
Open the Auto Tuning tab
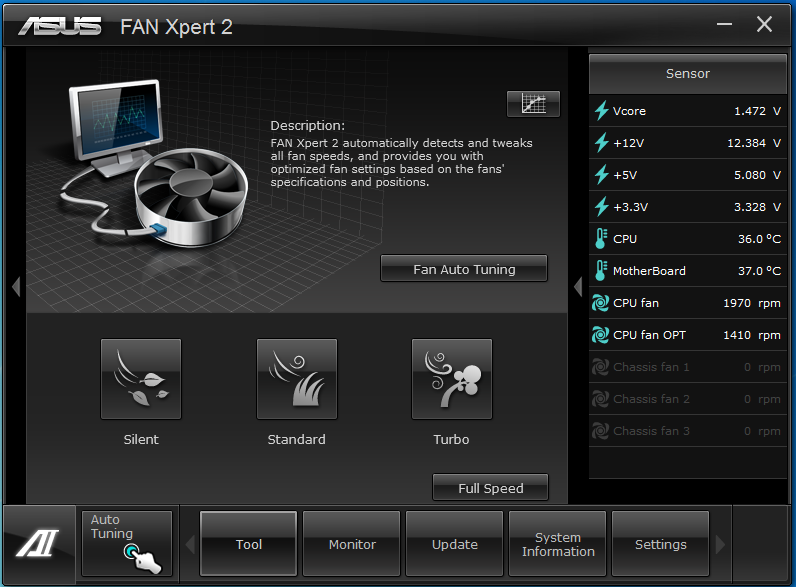pos(127,543)
